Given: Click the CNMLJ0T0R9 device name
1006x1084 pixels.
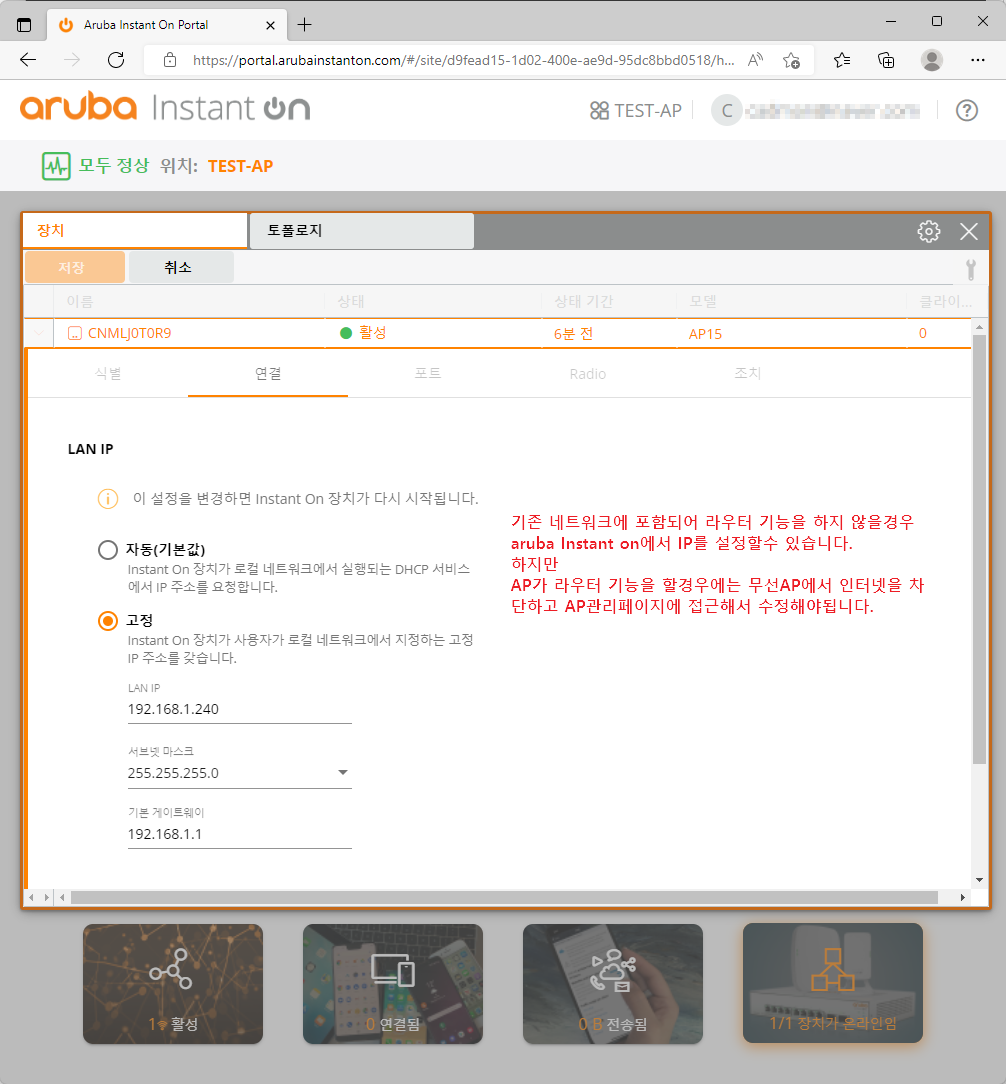Looking at the screenshot, I should click(x=129, y=333).
